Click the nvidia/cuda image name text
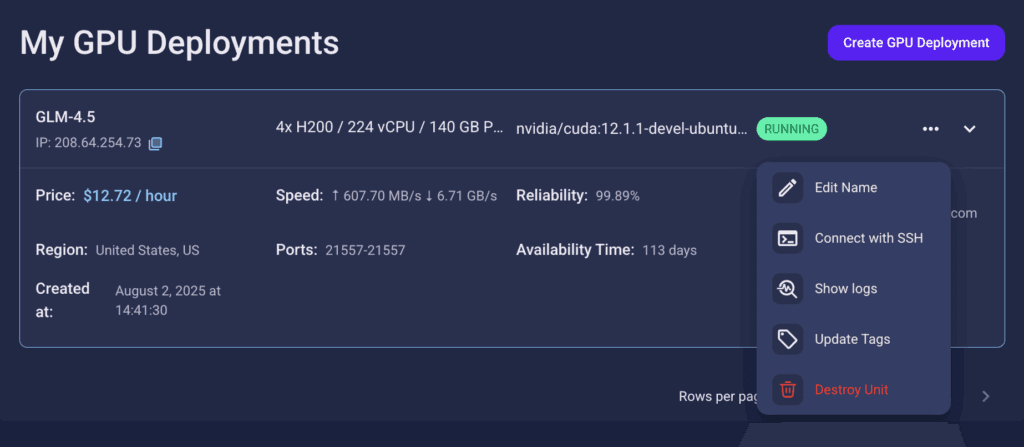The width and height of the screenshot is (1024, 447). click(631, 128)
